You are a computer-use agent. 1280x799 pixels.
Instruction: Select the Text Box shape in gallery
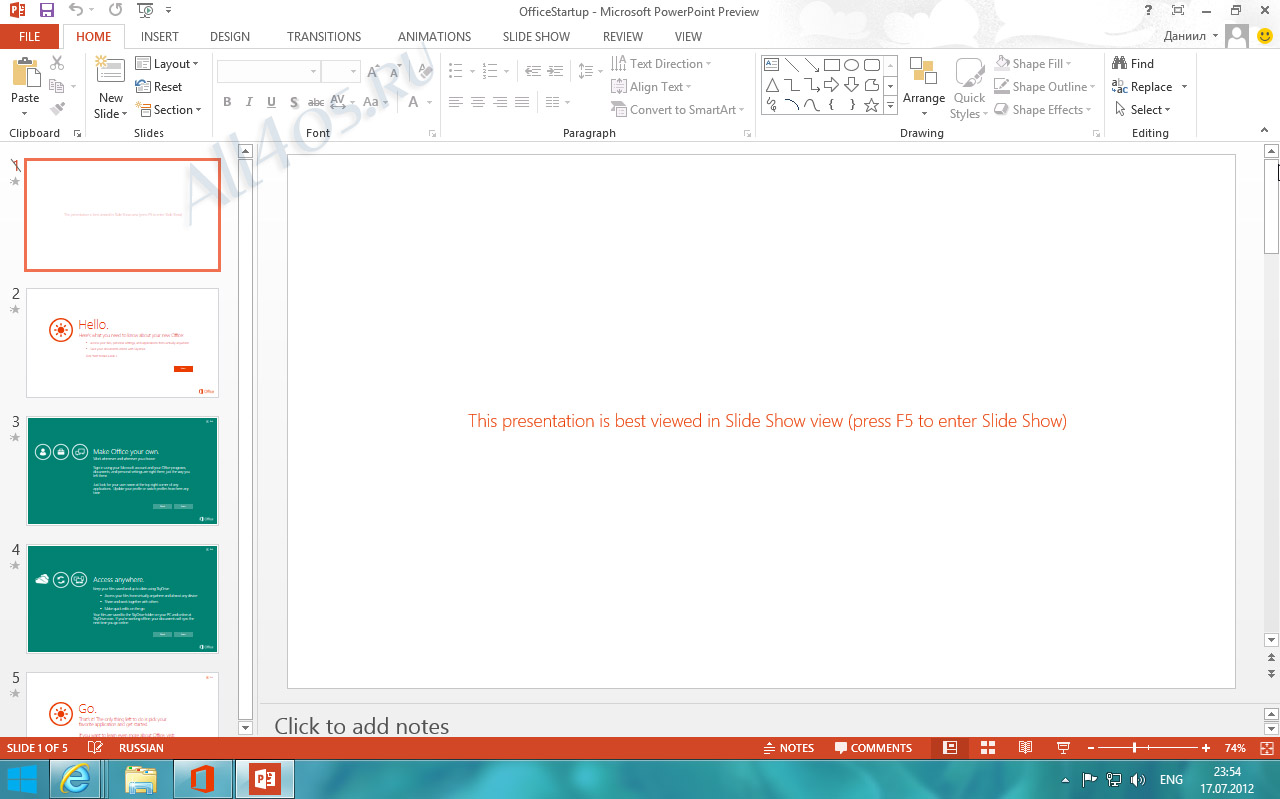click(x=772, y=64)
